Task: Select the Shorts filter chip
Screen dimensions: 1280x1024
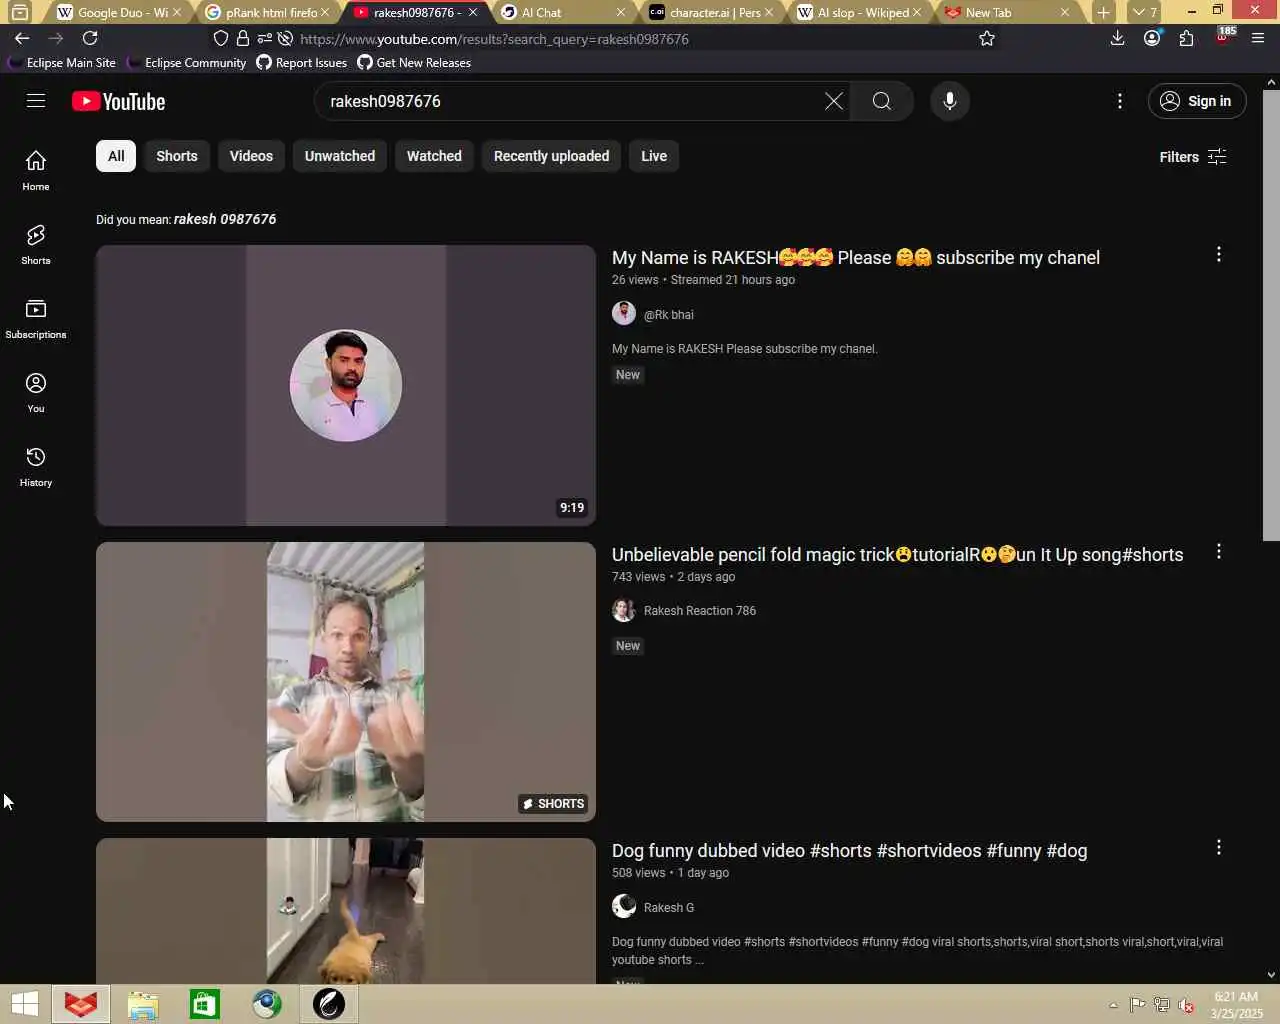Action: (177, 156)
